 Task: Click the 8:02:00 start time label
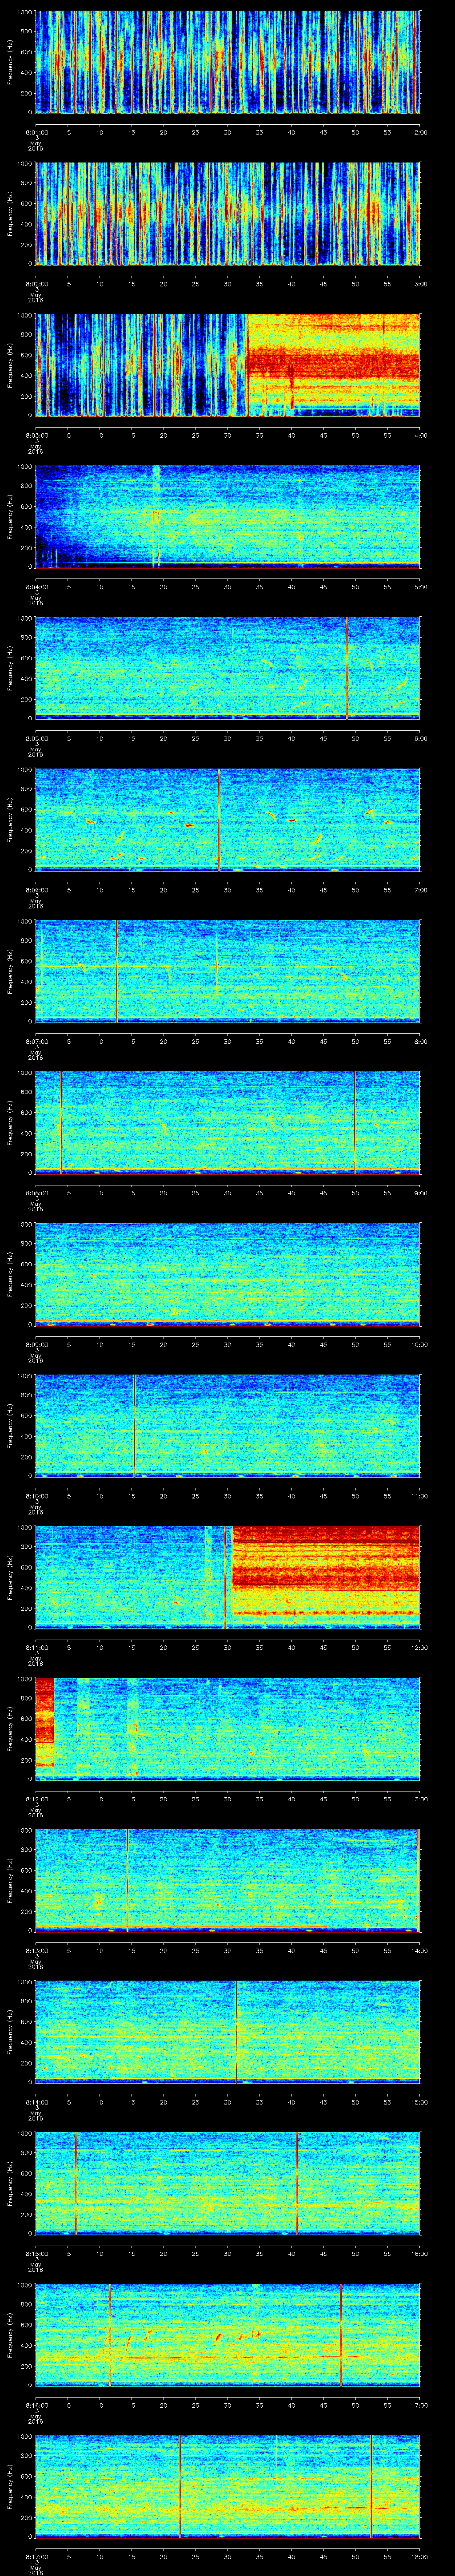pos(36,284)
